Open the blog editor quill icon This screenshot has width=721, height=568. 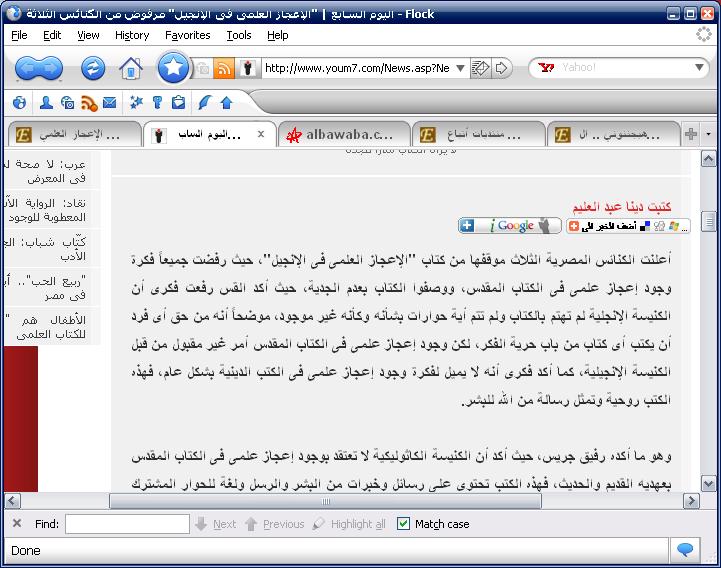point(204,102)
